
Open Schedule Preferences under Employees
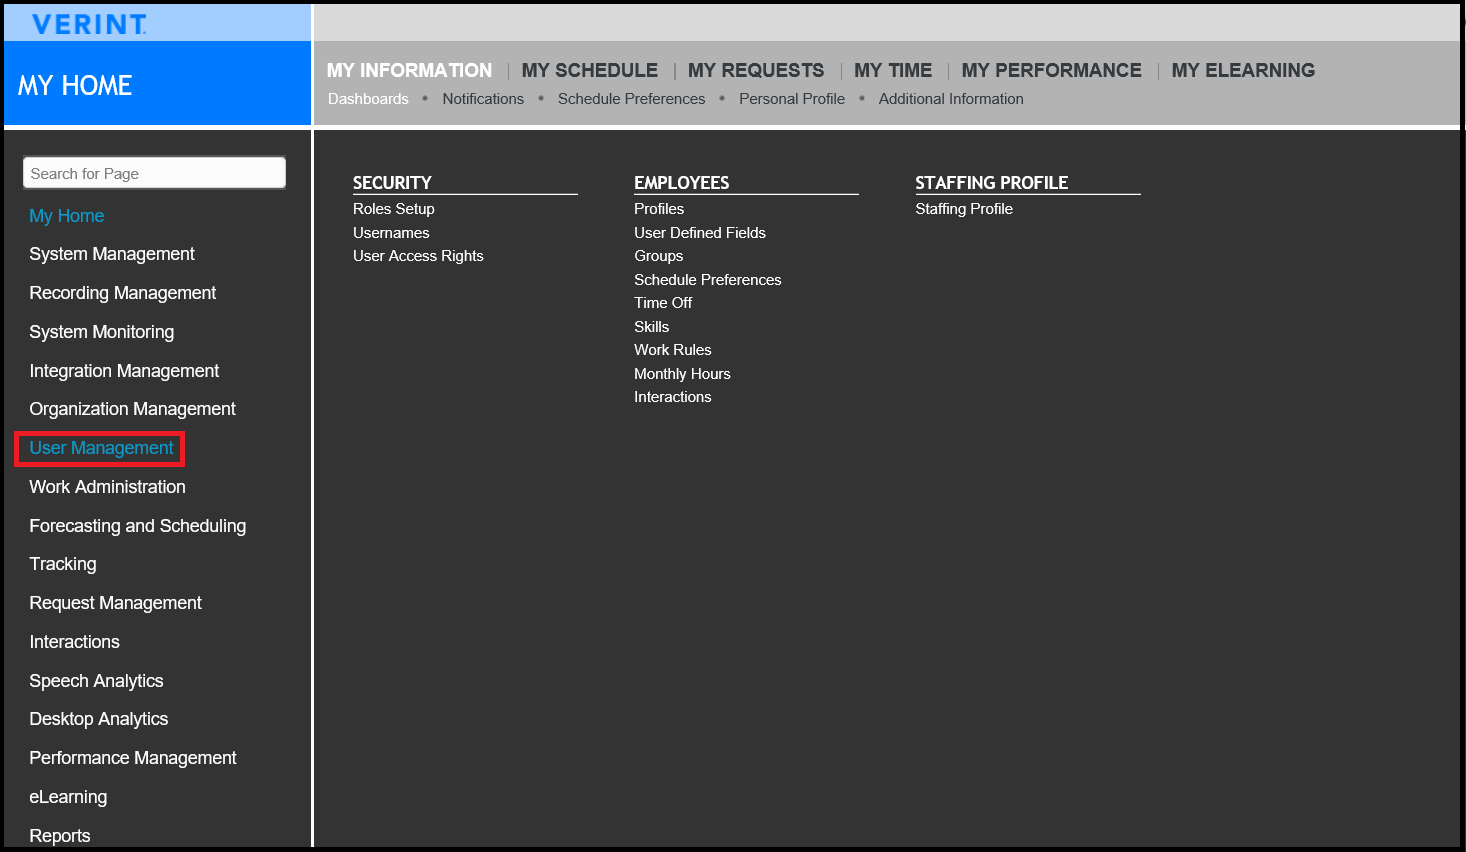click(x=708, y=280)
